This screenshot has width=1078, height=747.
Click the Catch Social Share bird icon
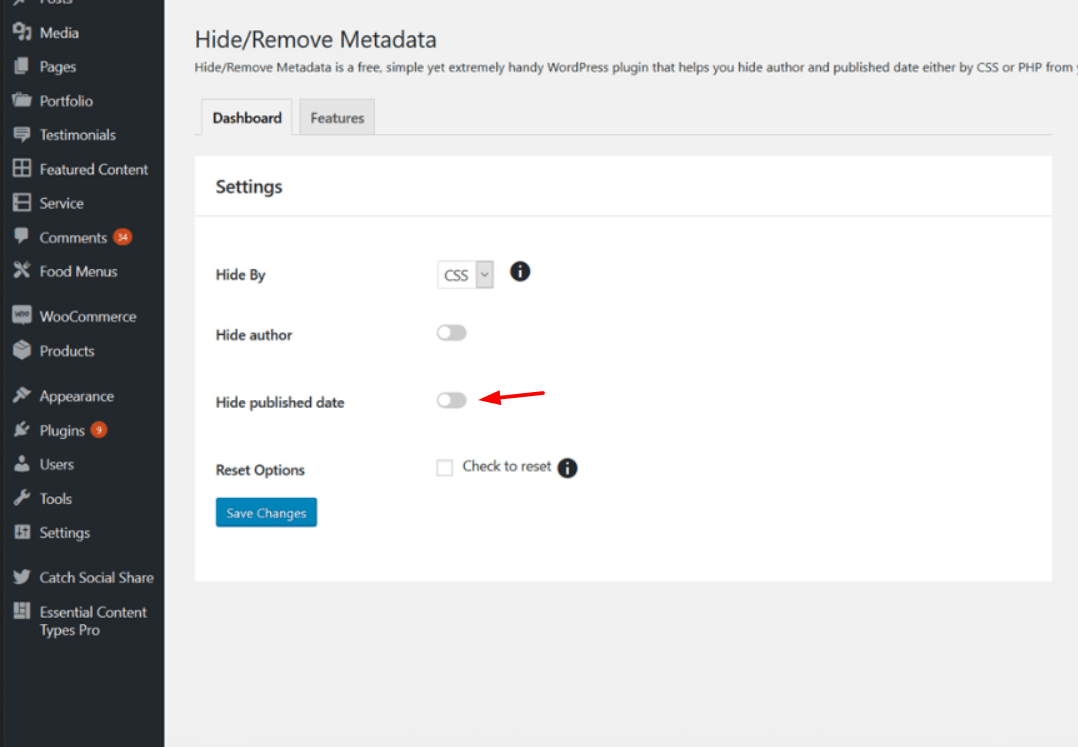(x=22, y=577)
